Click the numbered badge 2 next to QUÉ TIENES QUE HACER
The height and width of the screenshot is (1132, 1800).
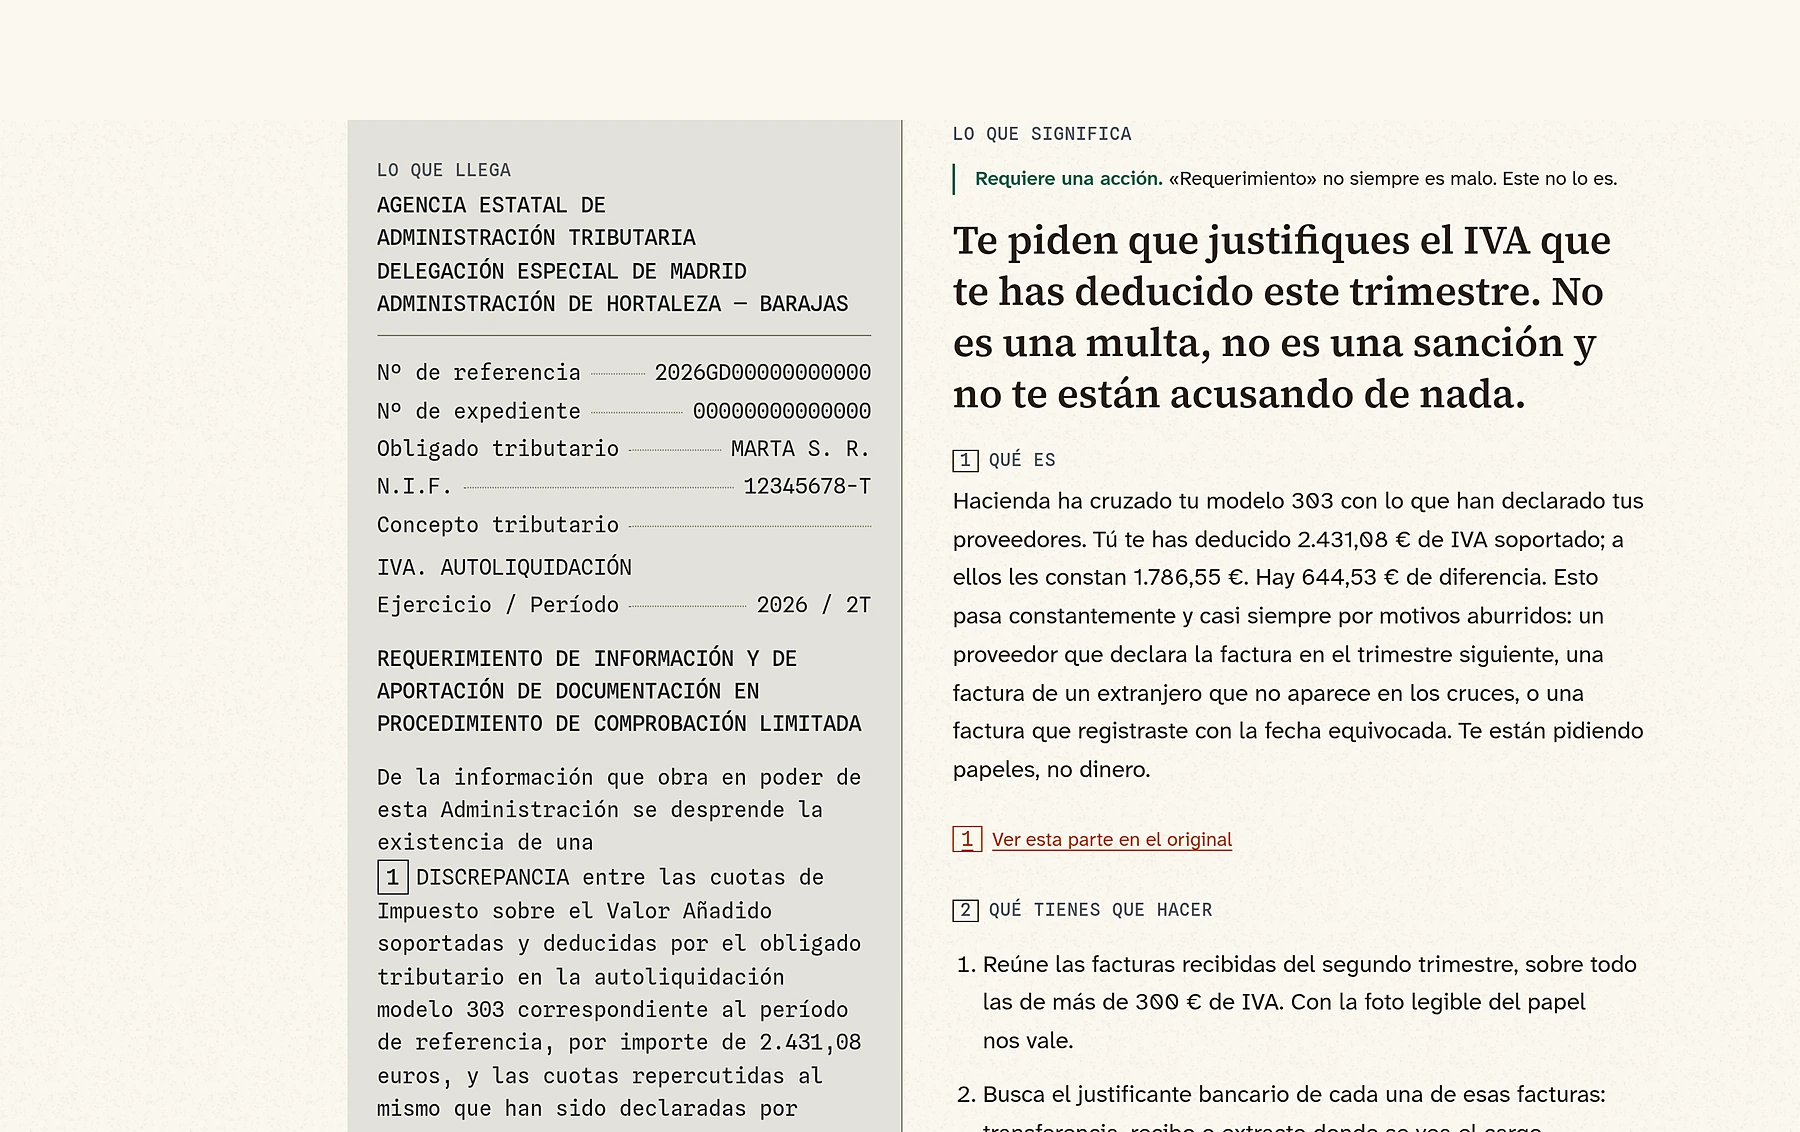[x=965, y=910]
